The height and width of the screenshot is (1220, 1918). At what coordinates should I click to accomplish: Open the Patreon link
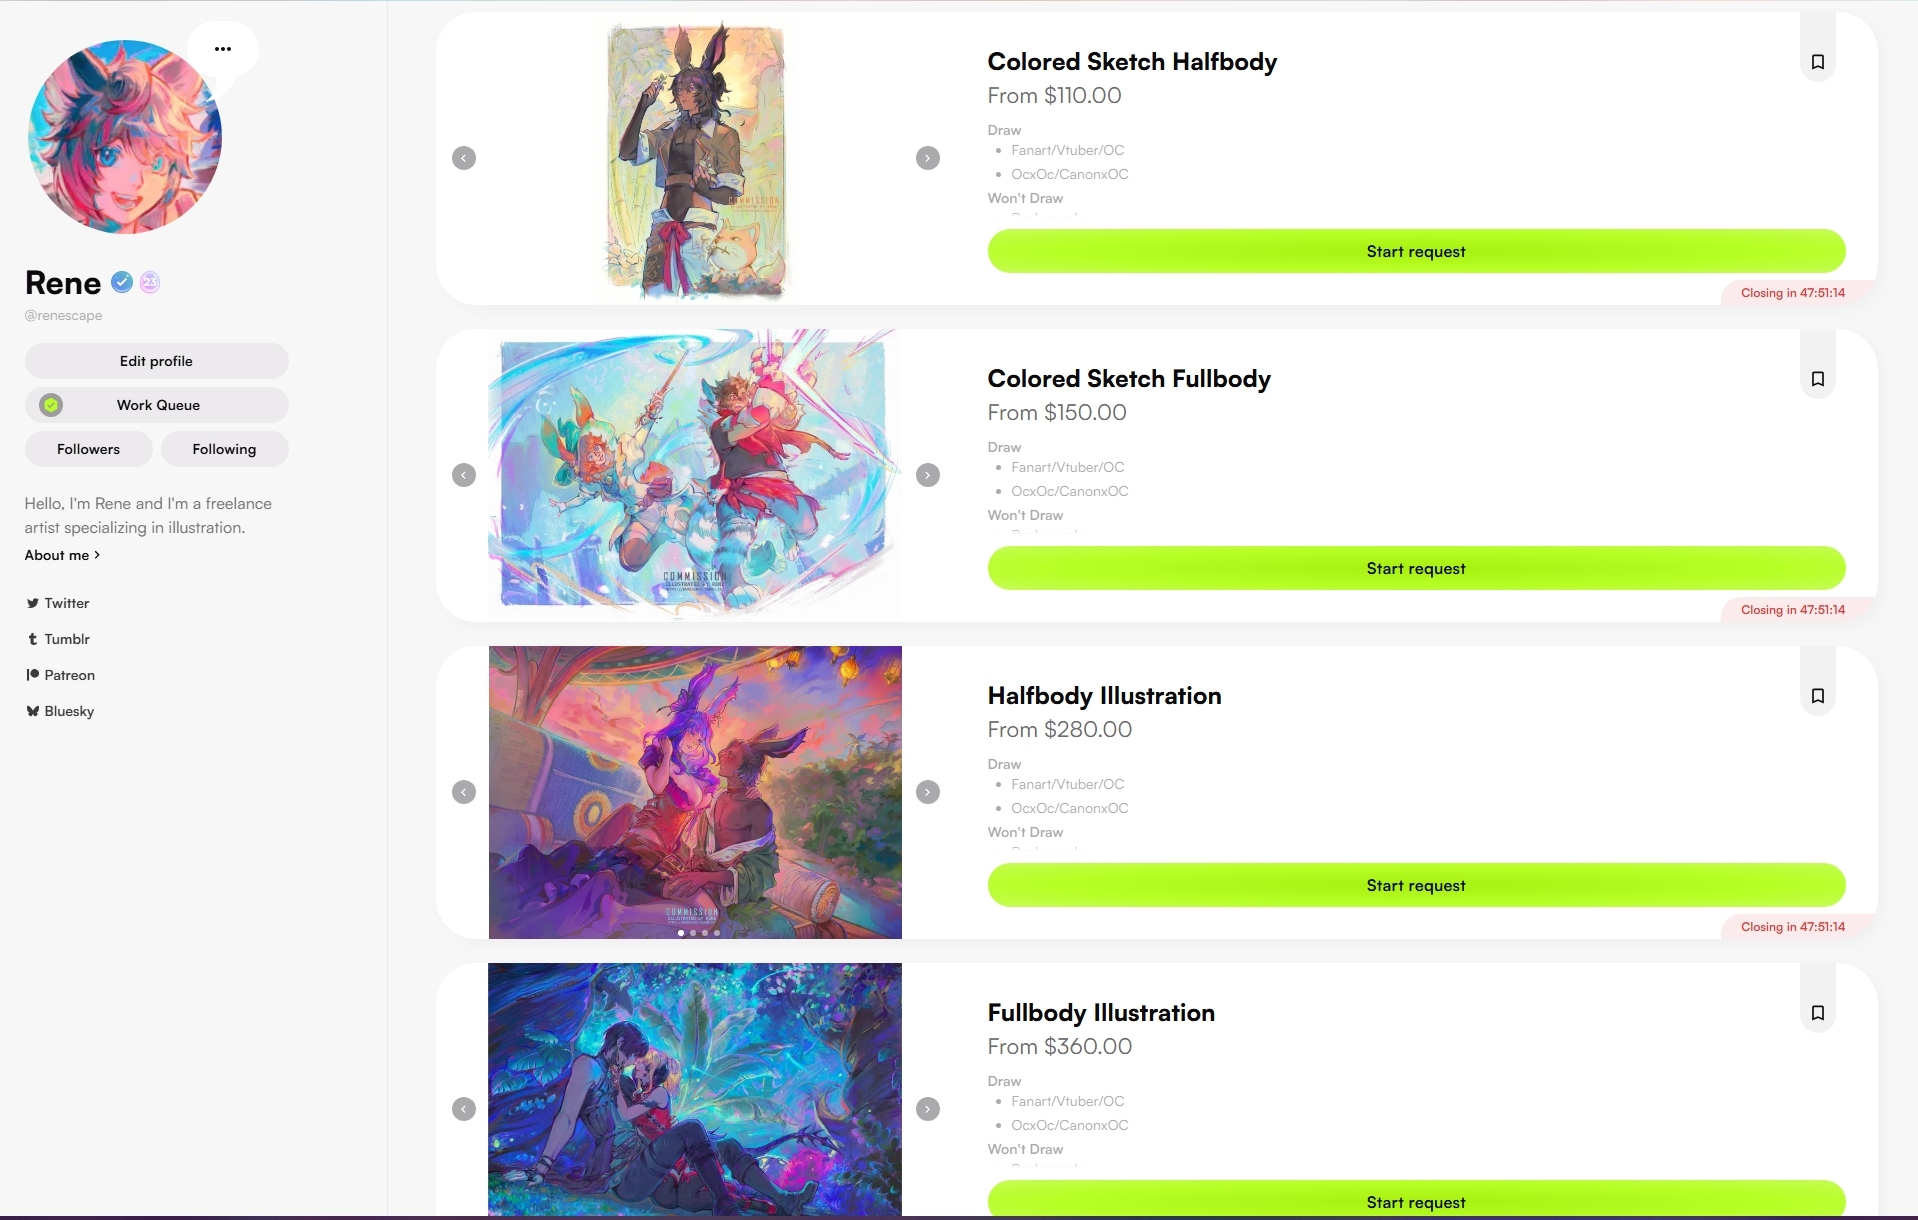coord(61,675)
